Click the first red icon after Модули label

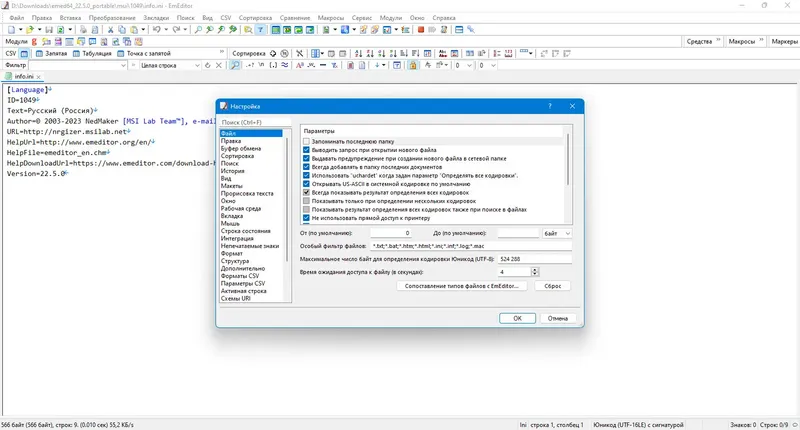tap(34, 42)
